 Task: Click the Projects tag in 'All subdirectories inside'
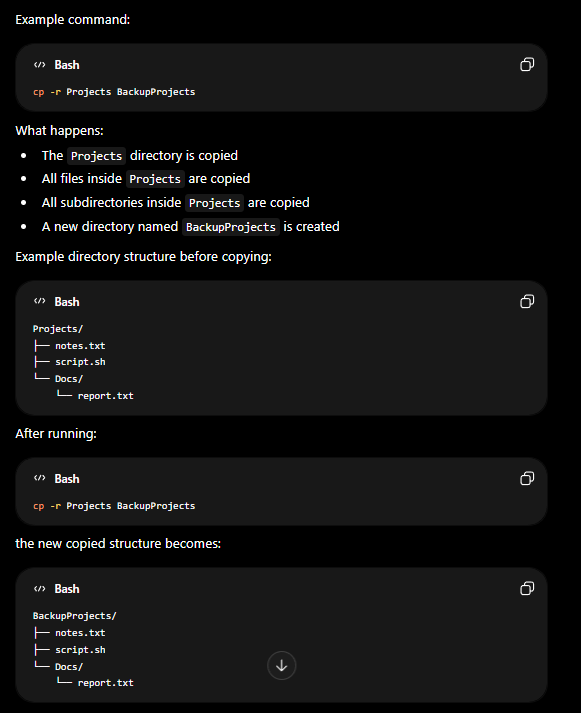click(x=214, y=203)
